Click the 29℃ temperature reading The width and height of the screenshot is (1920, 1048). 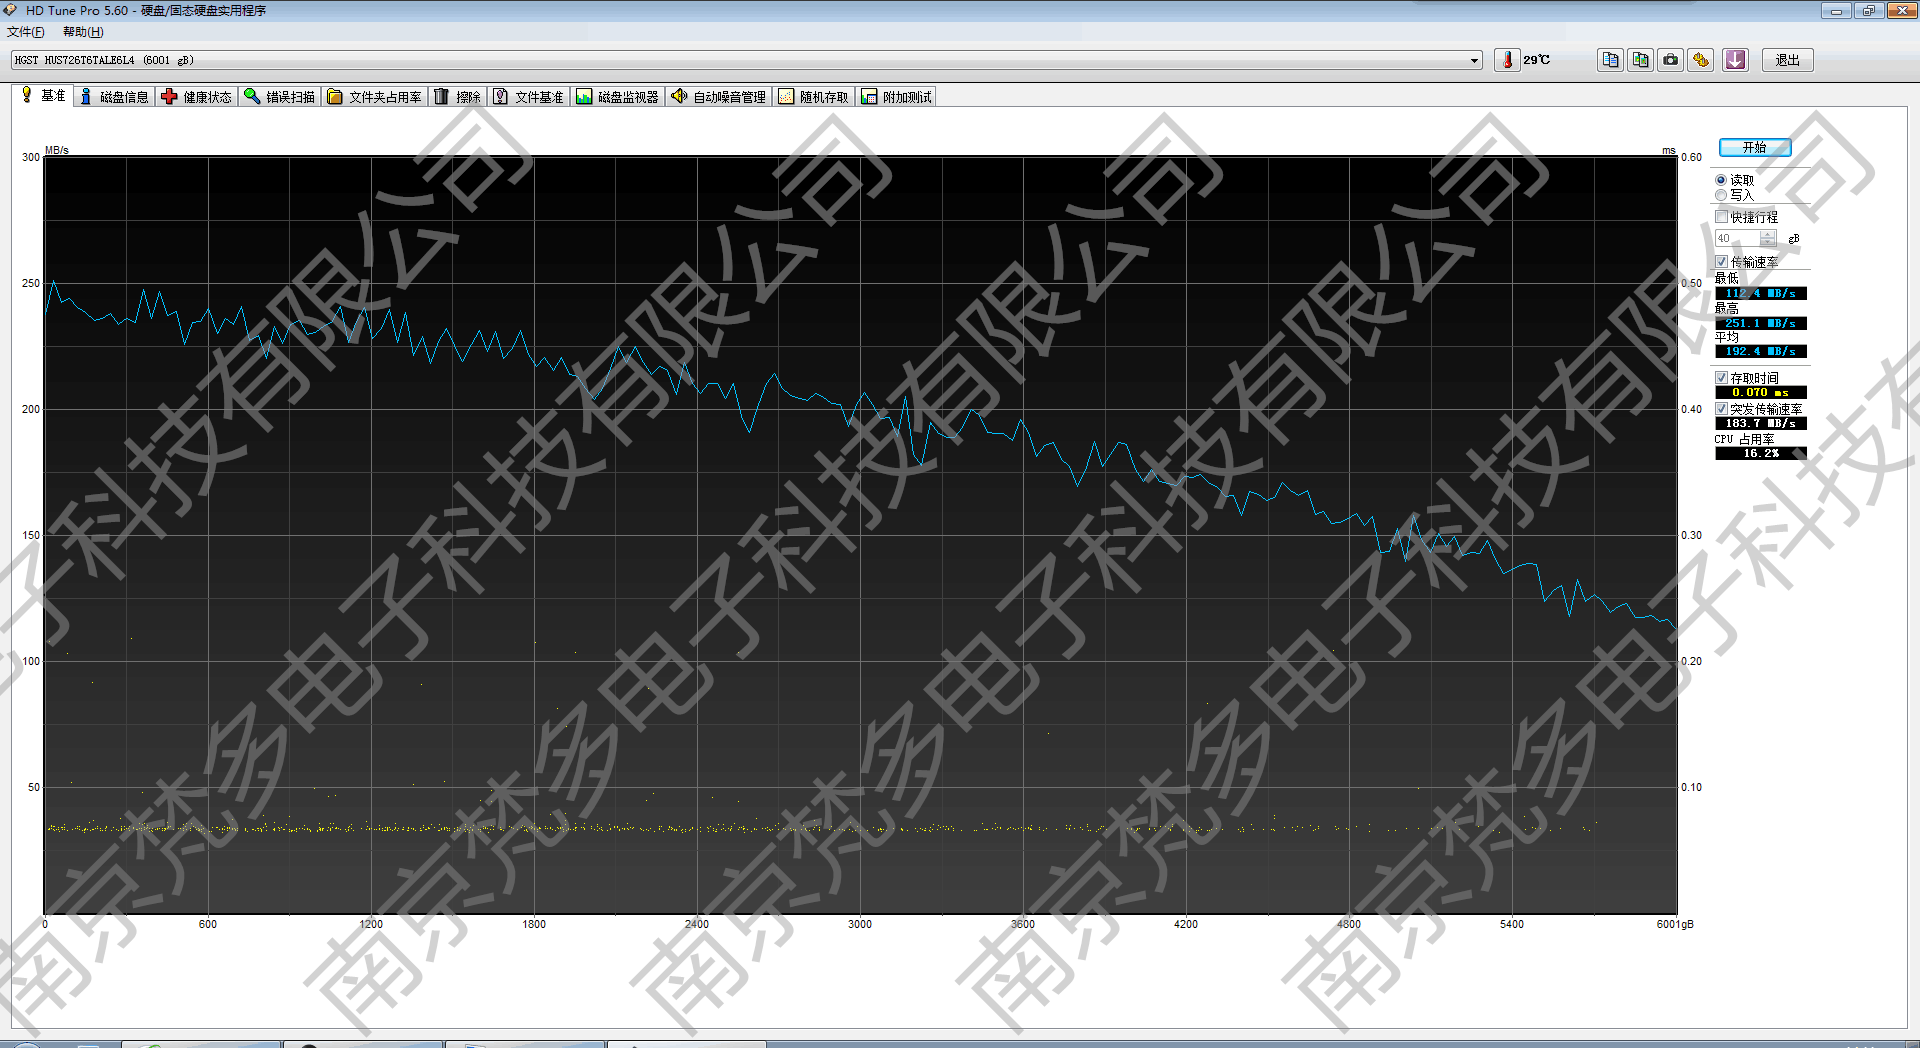tap(1537, 60)
